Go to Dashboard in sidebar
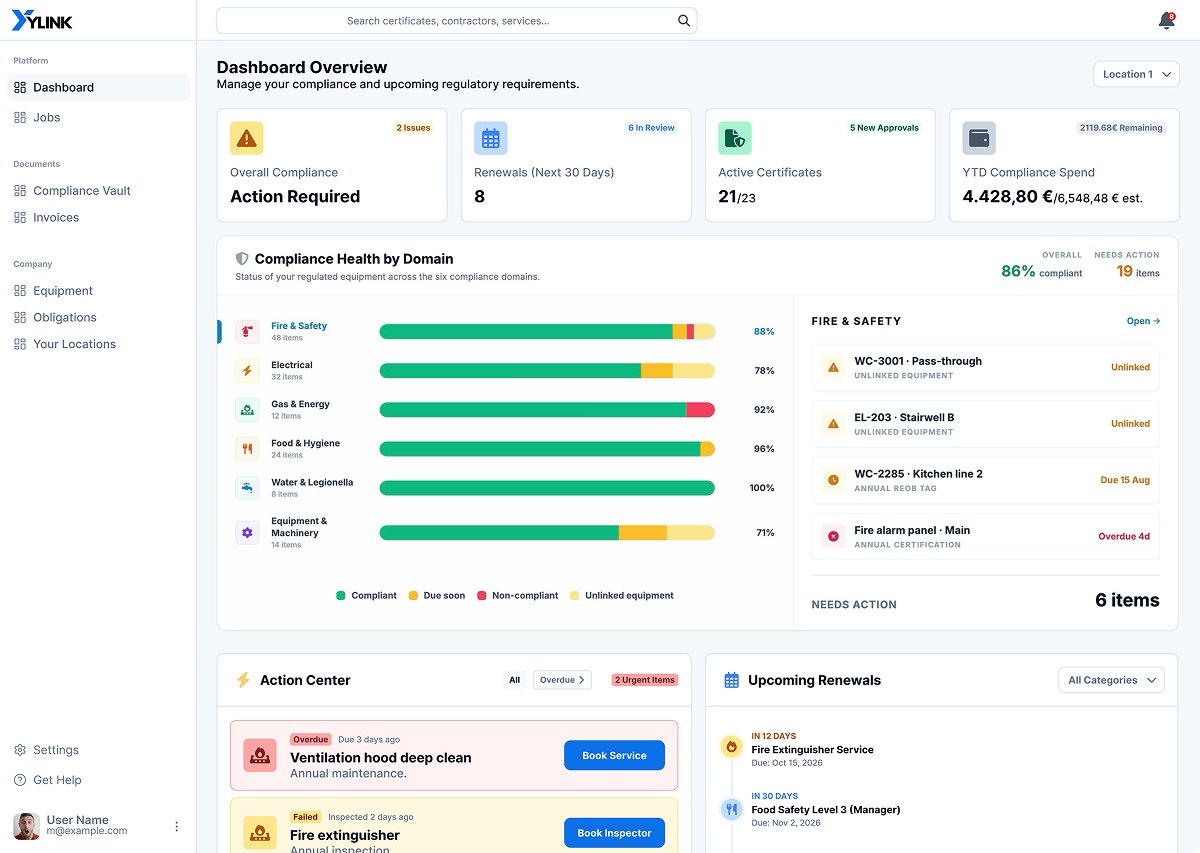This screenshot has height=853, width=1200. 98,87
